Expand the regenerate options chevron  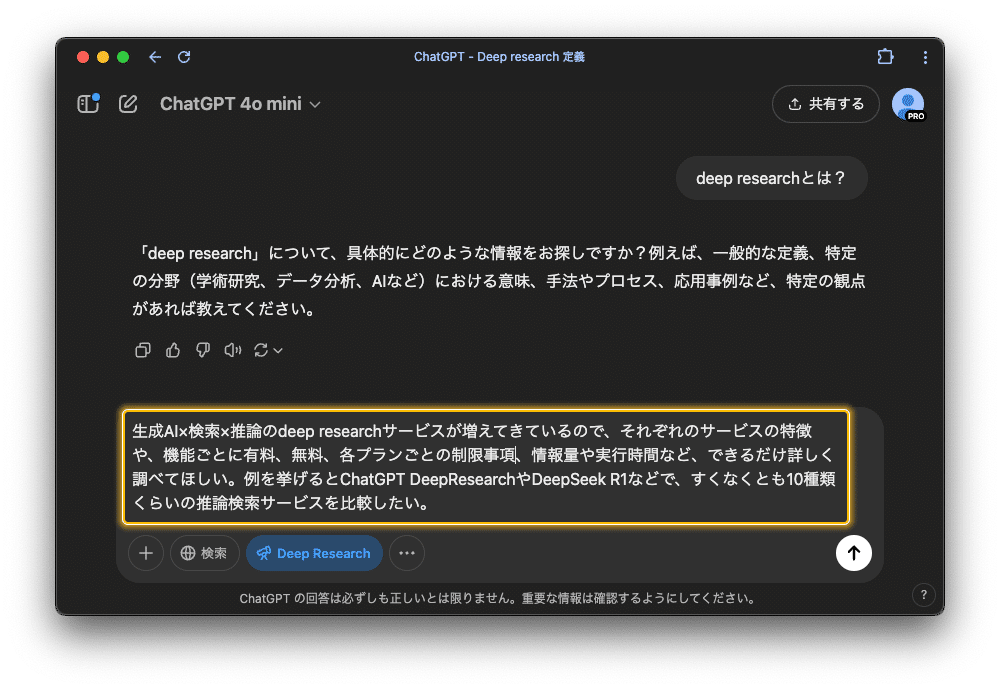click(277, 350)
